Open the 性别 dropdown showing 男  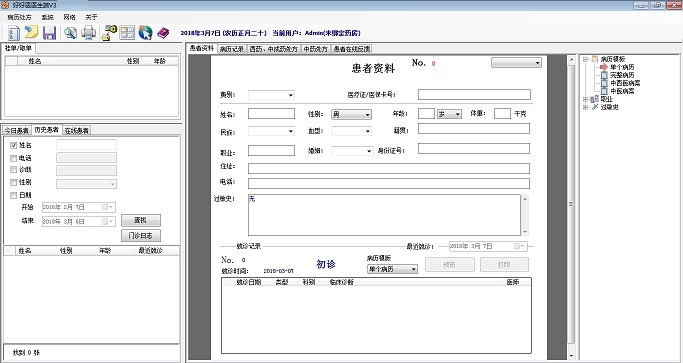click(352, 114)
